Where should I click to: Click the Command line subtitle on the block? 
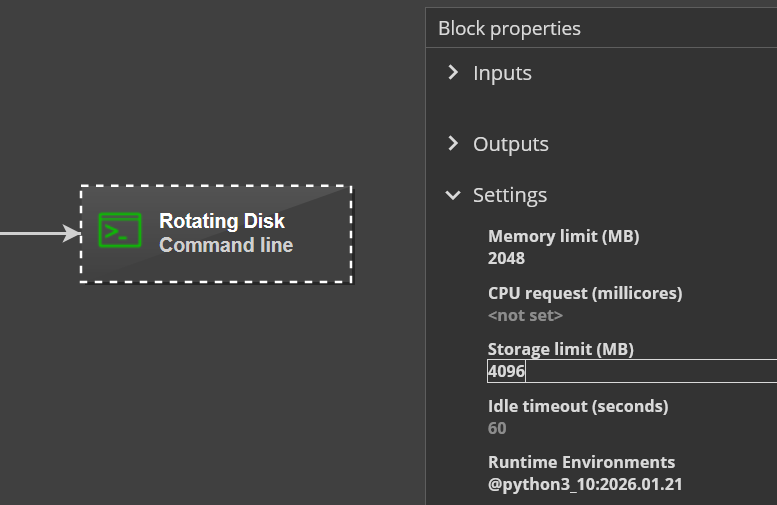[226, 245]
